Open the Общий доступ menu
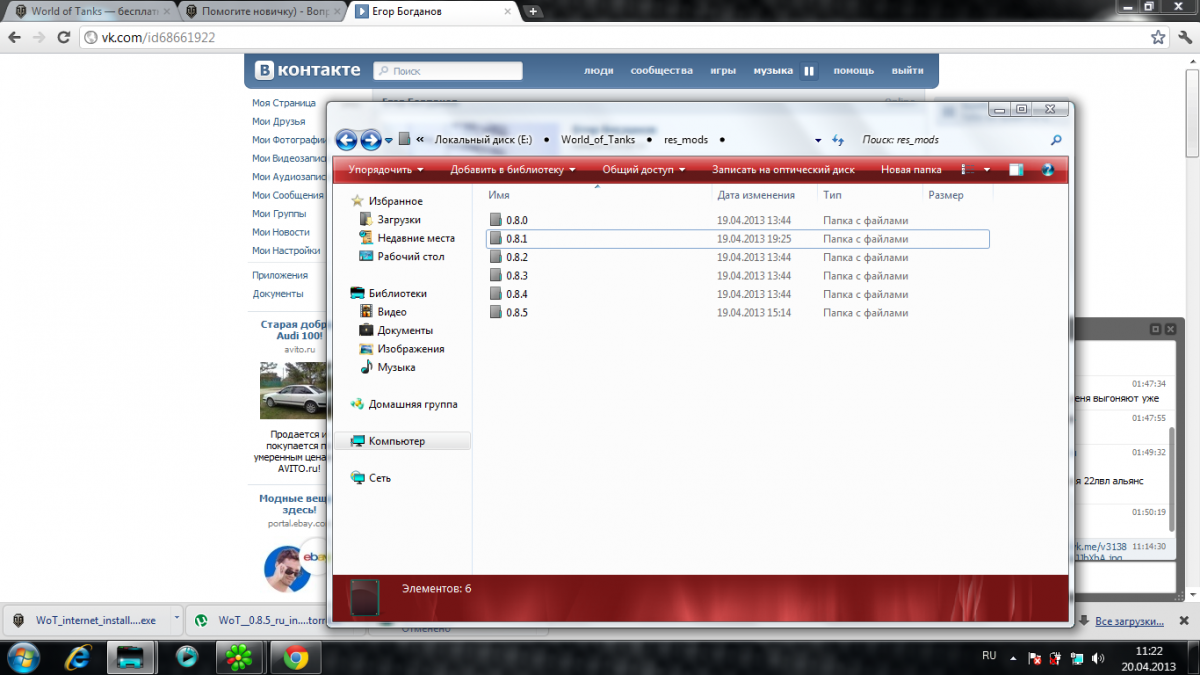This screenshot has height=675, width=1200. pyautogui.click(x=644, y=170)
